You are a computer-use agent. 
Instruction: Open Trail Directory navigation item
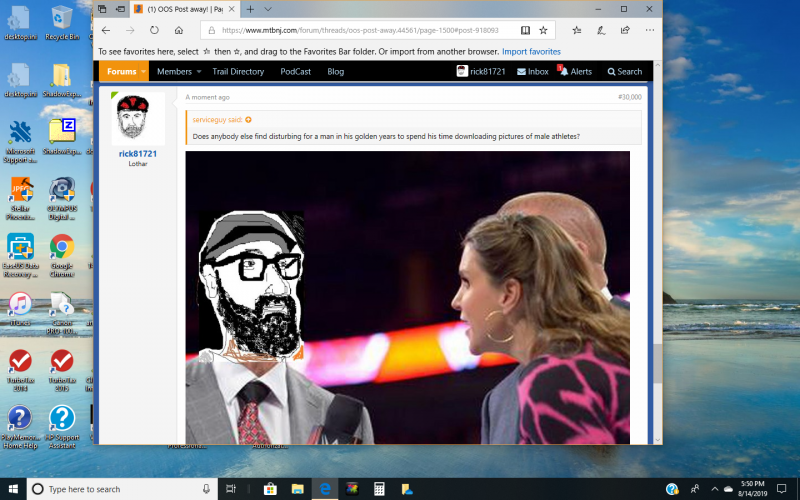click(240, 72)
